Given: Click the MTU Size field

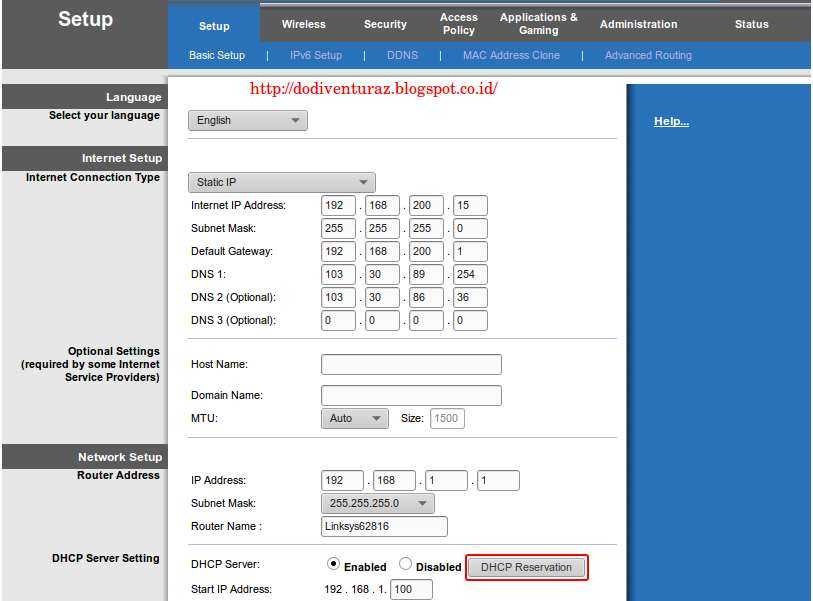Looking at the screenshot, I should click(447, 418).
